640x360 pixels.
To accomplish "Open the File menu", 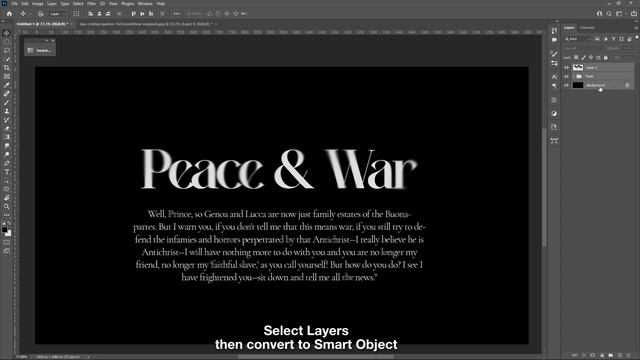I will (15, 4).
